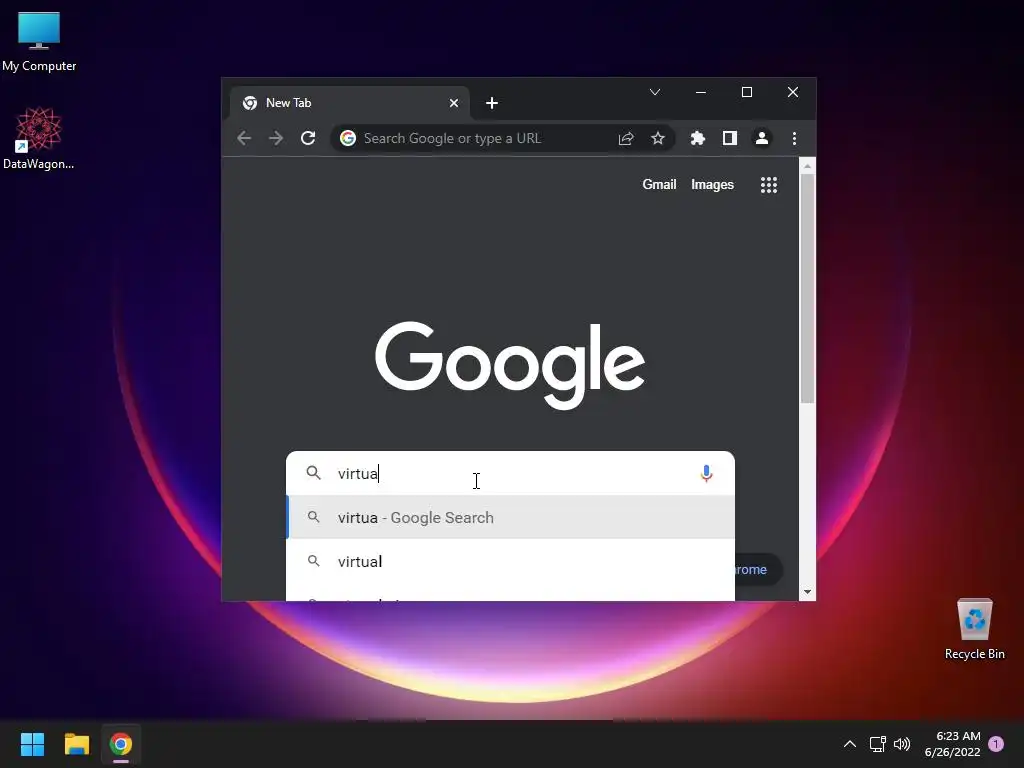The width and height of the screenshot is (1024, 768).
Task: Select the New Tab tab
Action: click(x=349, y=103)
